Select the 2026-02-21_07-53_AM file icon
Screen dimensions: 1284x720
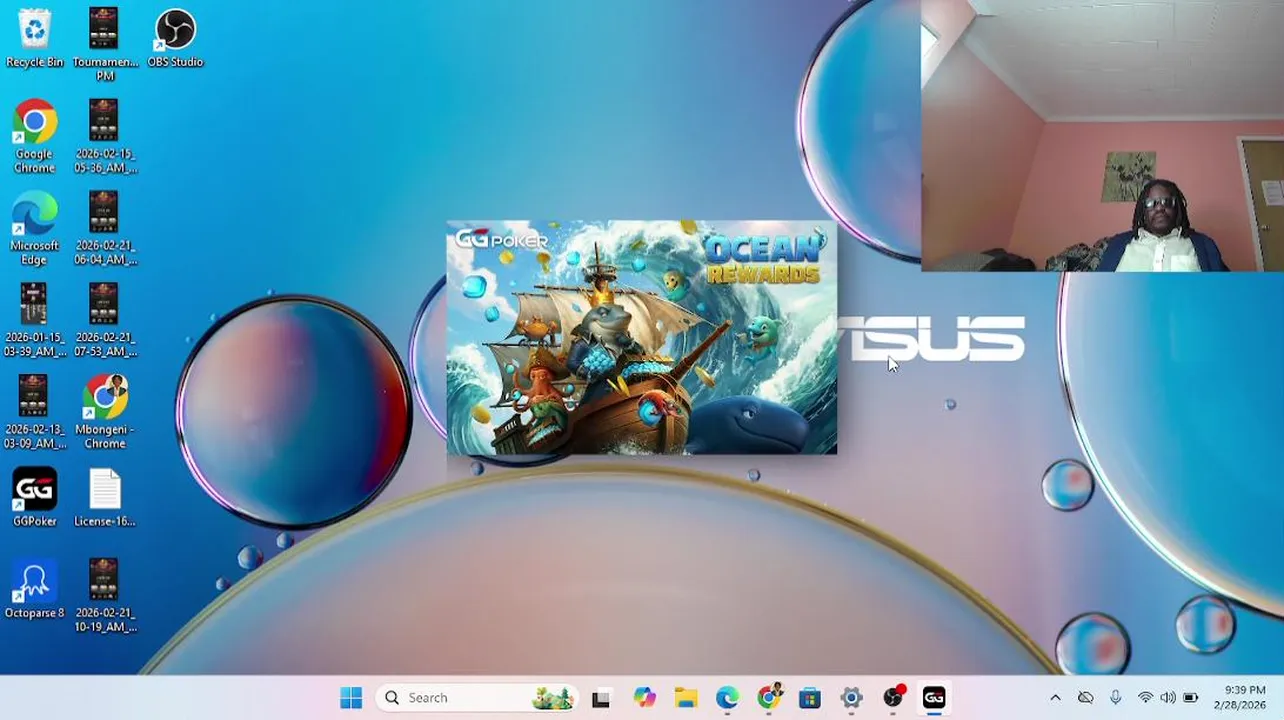(104, 320)
